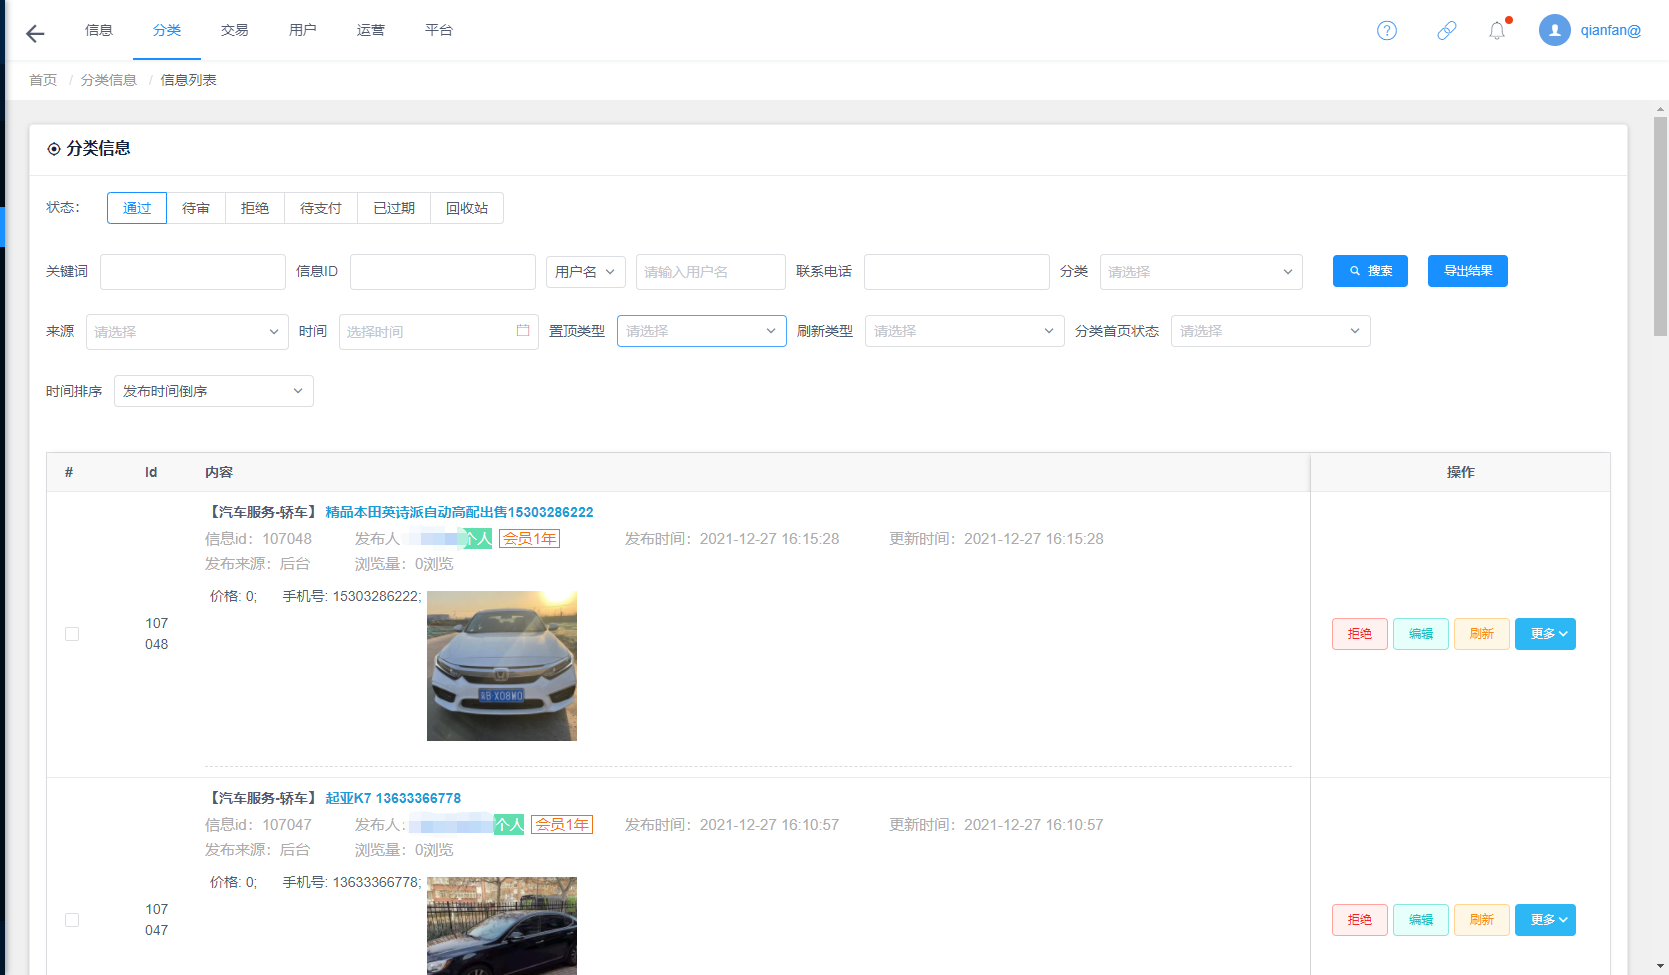The height and width of the screenshot is (975, 1669).
Task: Open the 时间 date picker field
Action: [439, 332]
